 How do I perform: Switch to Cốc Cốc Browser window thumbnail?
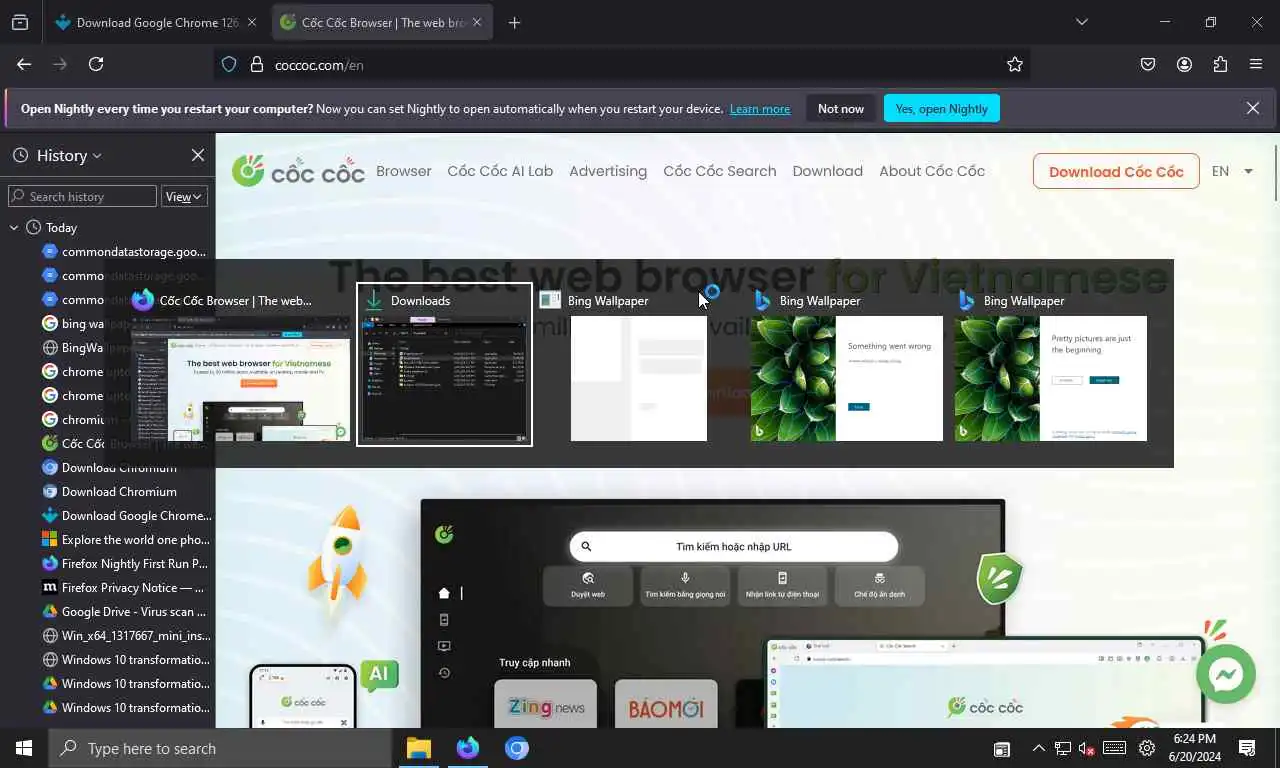tap(240, 365)
